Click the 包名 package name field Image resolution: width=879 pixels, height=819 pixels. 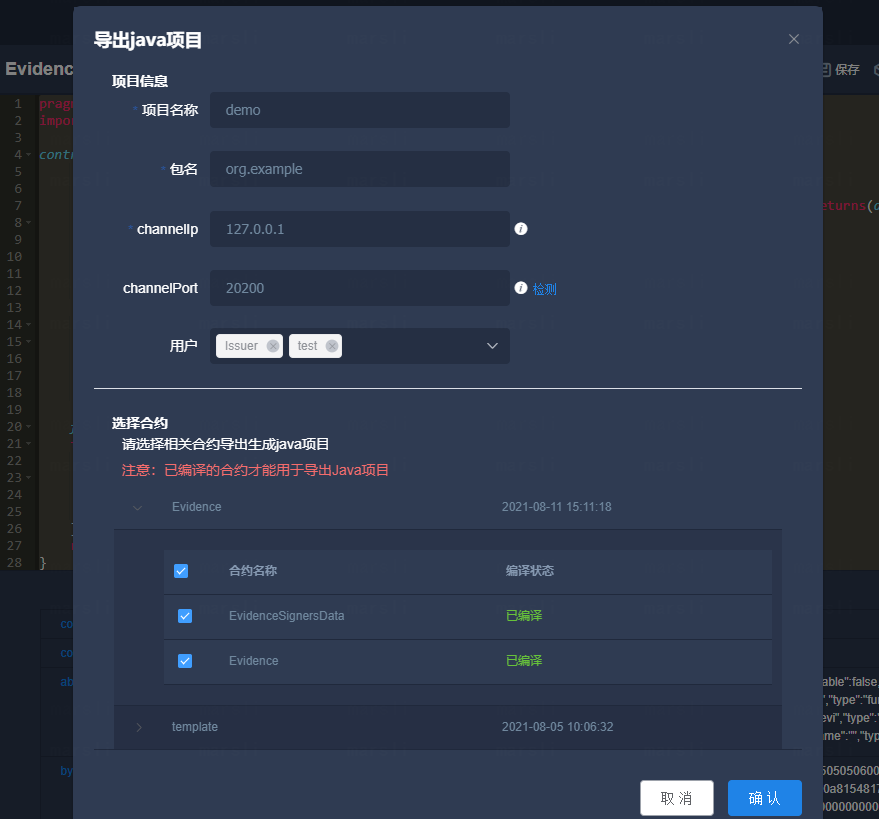point(360,169)
